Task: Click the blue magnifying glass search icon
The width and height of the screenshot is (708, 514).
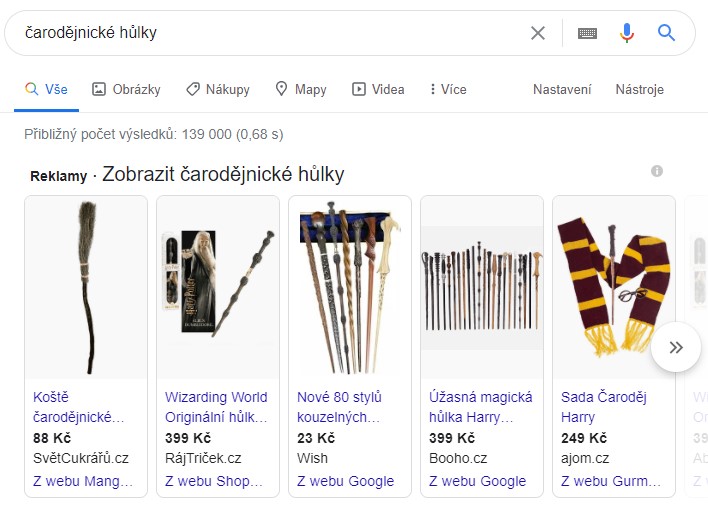Action: pyautogui.click(x=666, y=33)
